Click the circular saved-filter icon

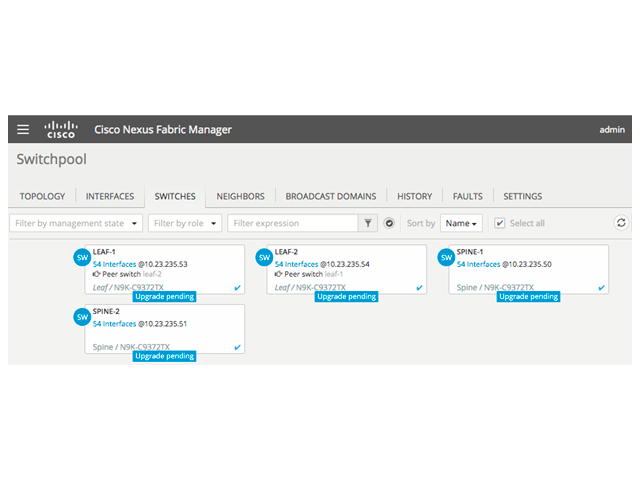tap(389, 223)
